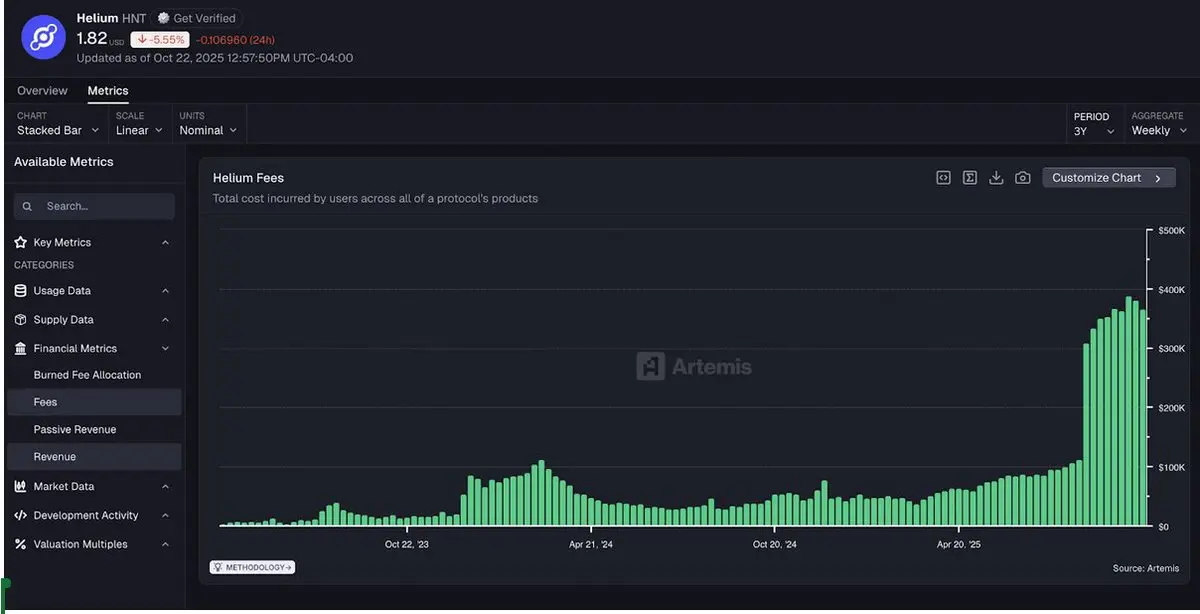Switch to the Overview tab
1200x614 pixels.
click(x=42, y=91)
